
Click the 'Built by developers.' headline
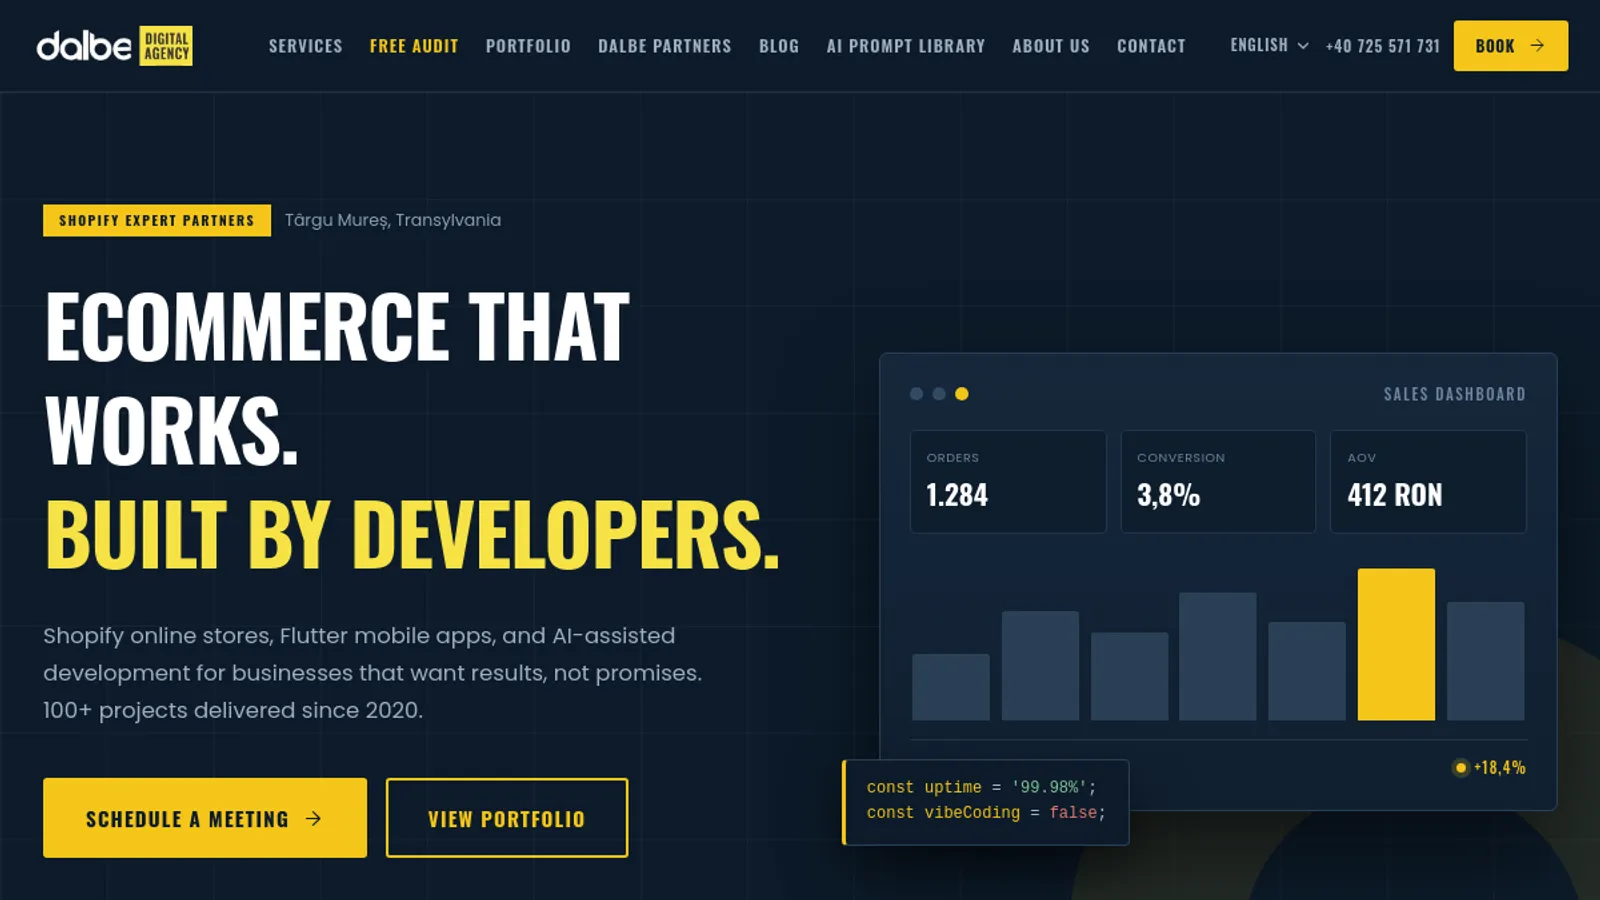pos(412,535)
